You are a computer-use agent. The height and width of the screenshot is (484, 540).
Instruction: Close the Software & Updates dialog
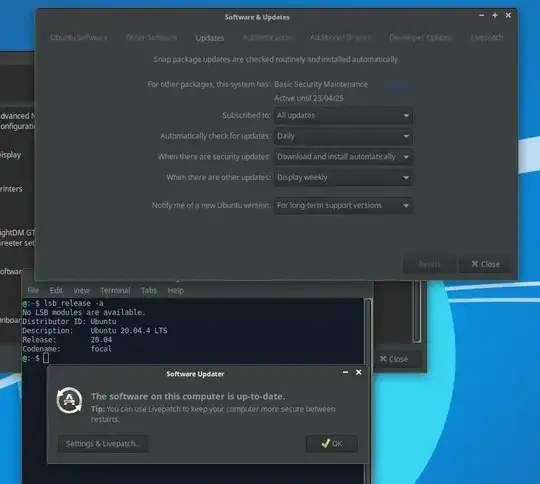[485, 264]
